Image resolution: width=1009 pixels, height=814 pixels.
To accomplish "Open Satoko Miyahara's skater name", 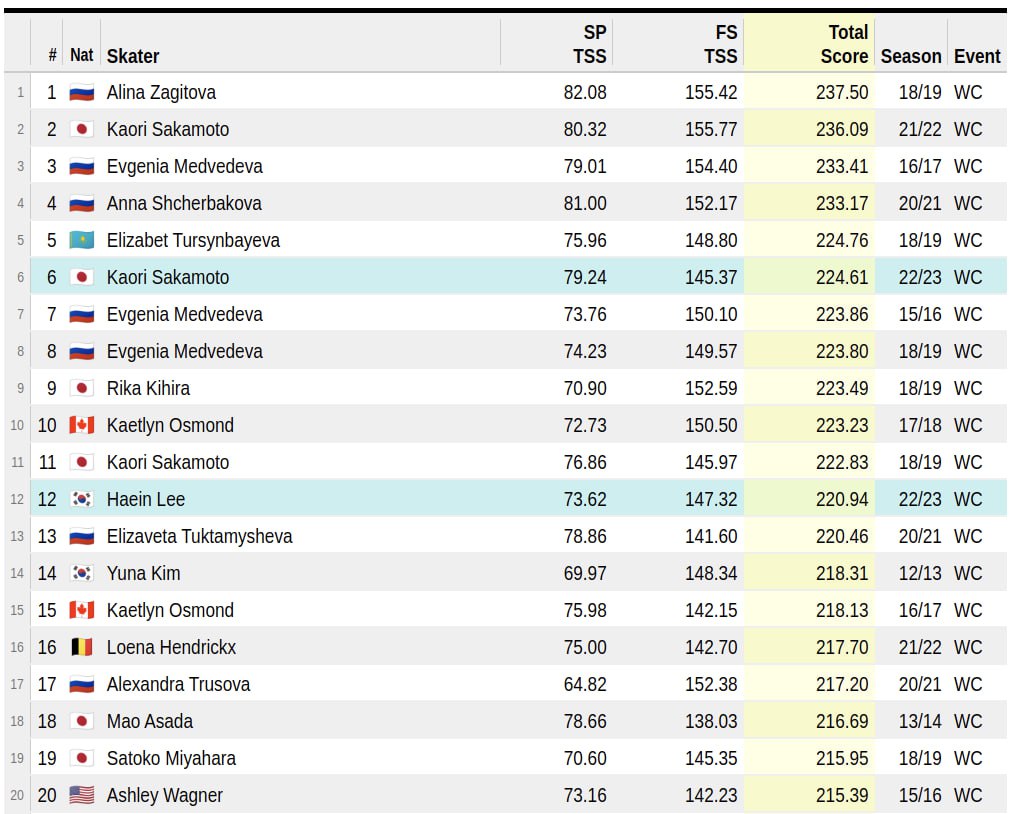I will (171, 758).
